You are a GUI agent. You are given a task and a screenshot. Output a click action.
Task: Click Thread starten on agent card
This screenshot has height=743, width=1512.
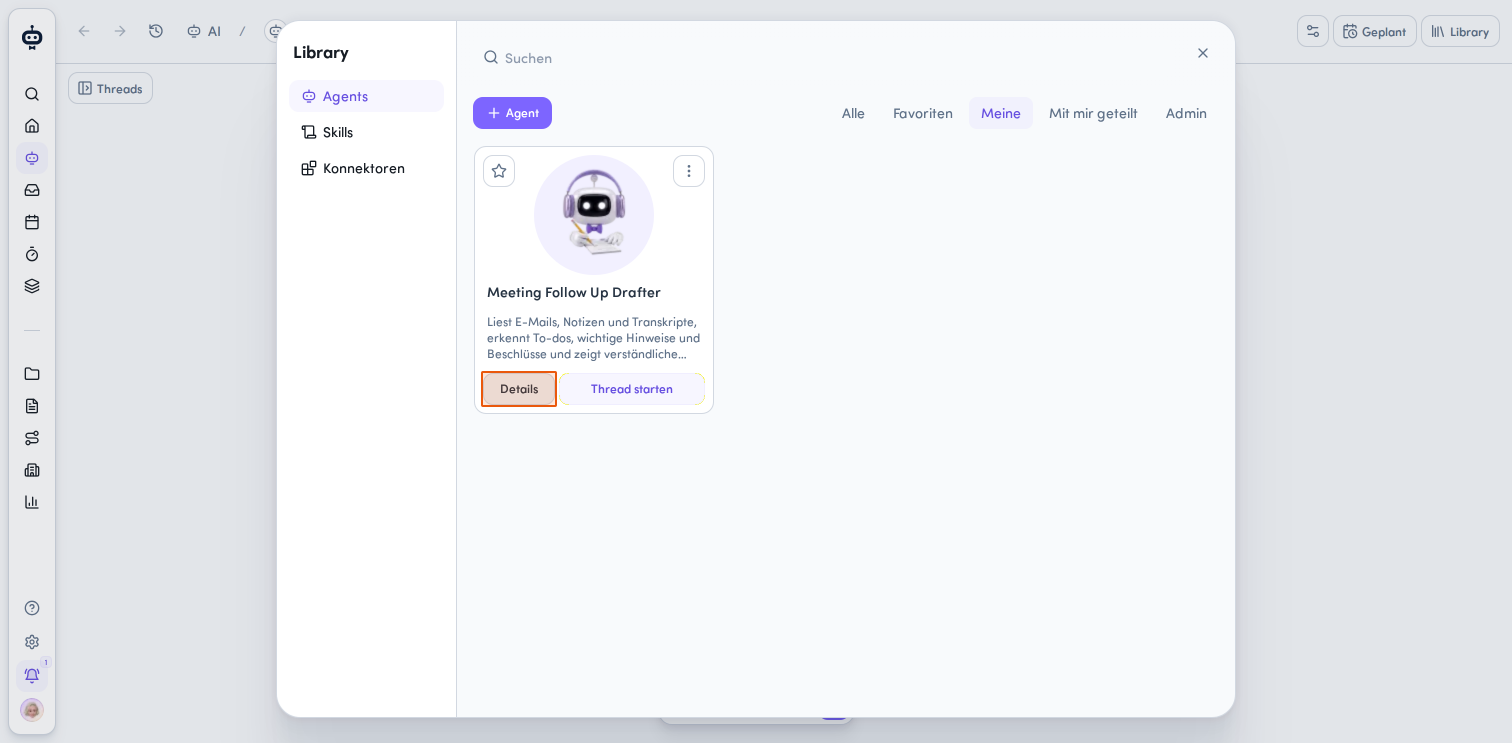click(632, 389)
